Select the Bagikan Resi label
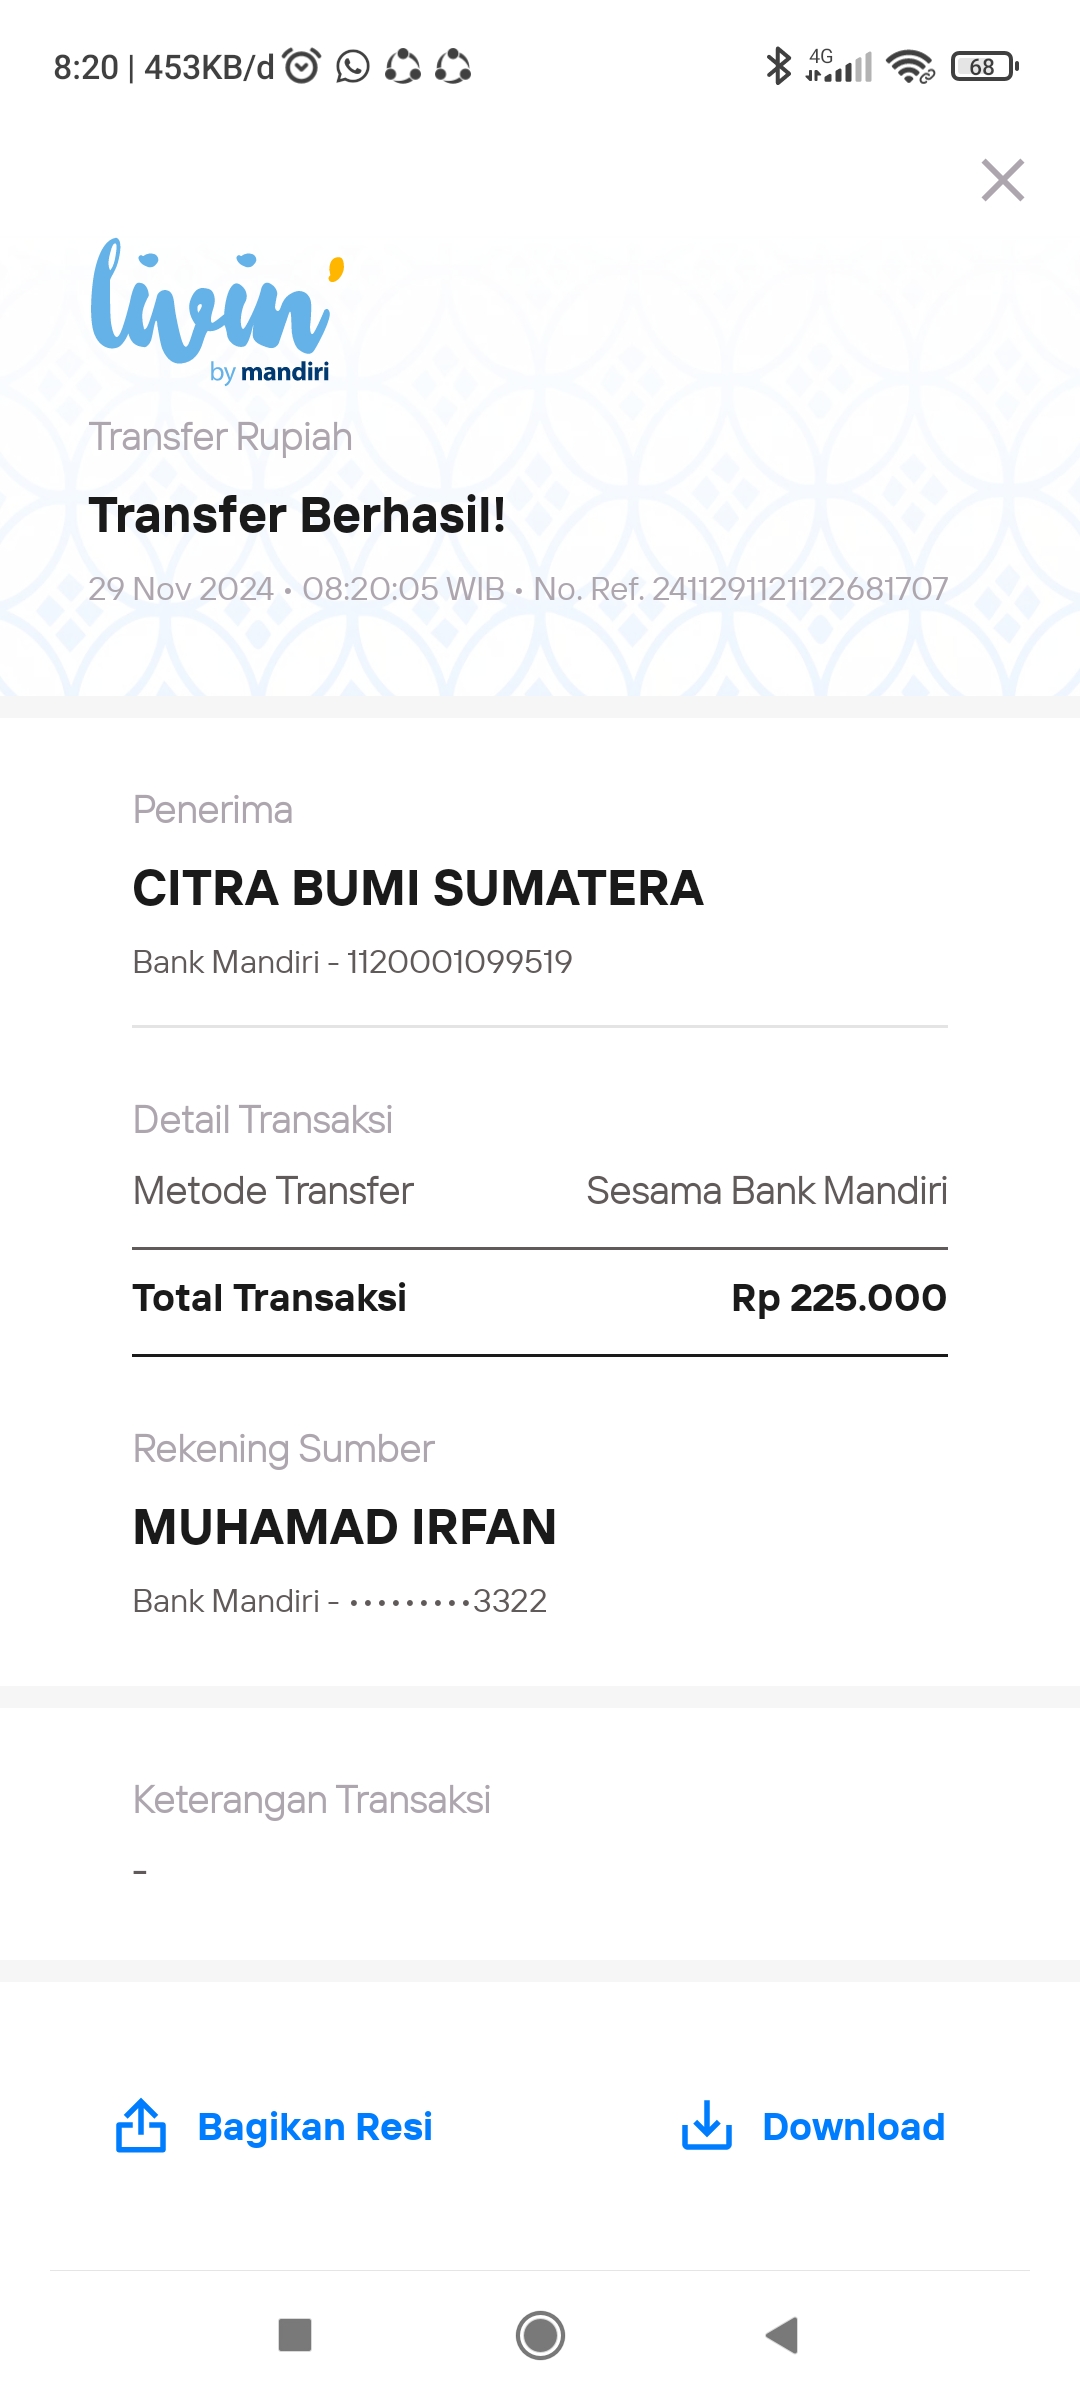The image size is (1080, 2400). pyautogui.click(x=315, y=2126)
